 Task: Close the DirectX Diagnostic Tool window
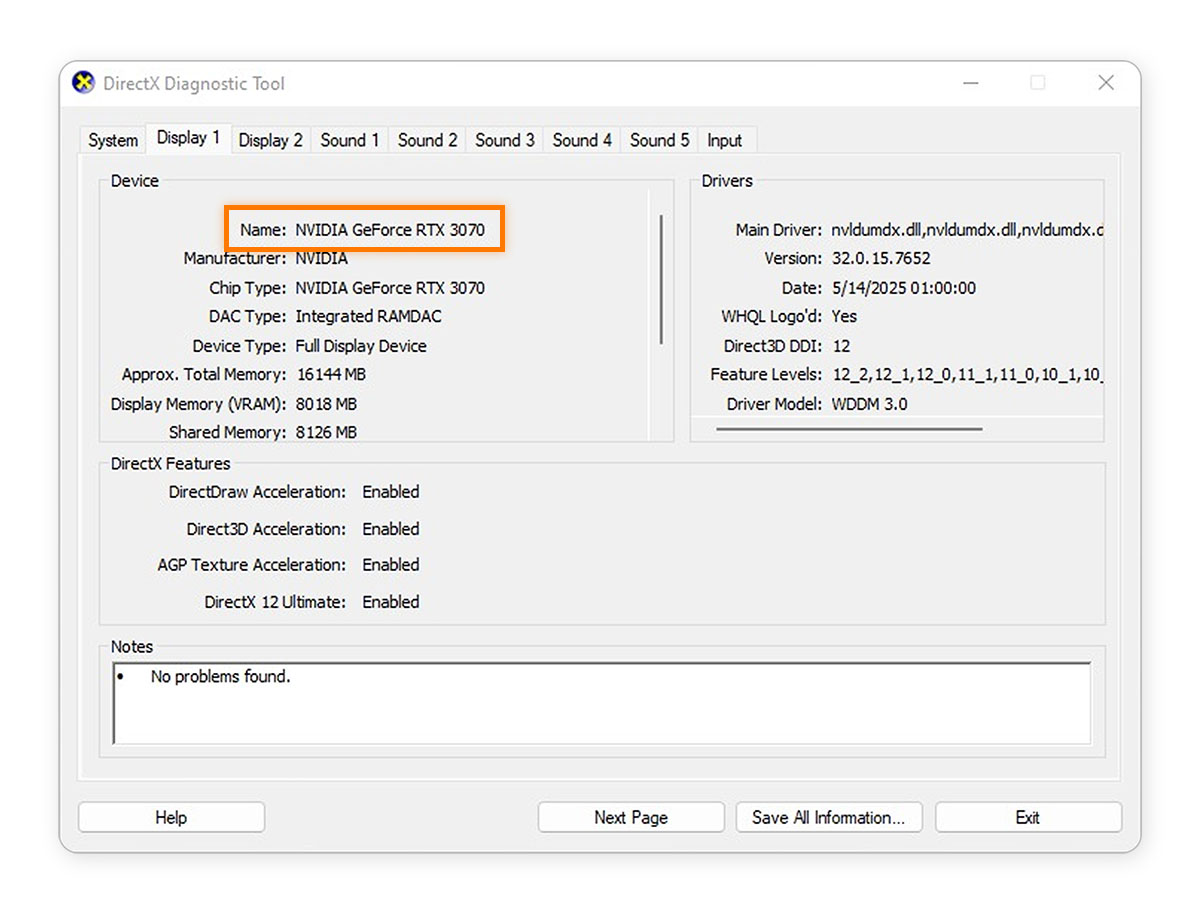pyautogui.click(x=1106, y=83)
